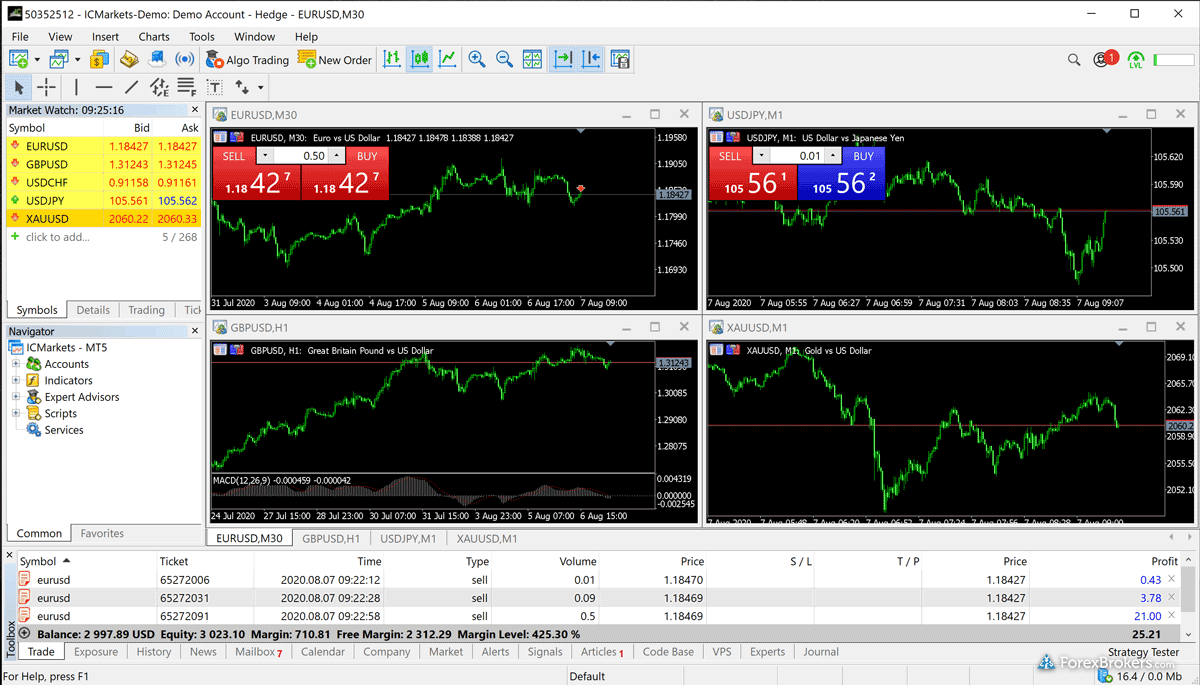Select the text label tool
The image size is (1200, 685).
[x=214, y=88]
